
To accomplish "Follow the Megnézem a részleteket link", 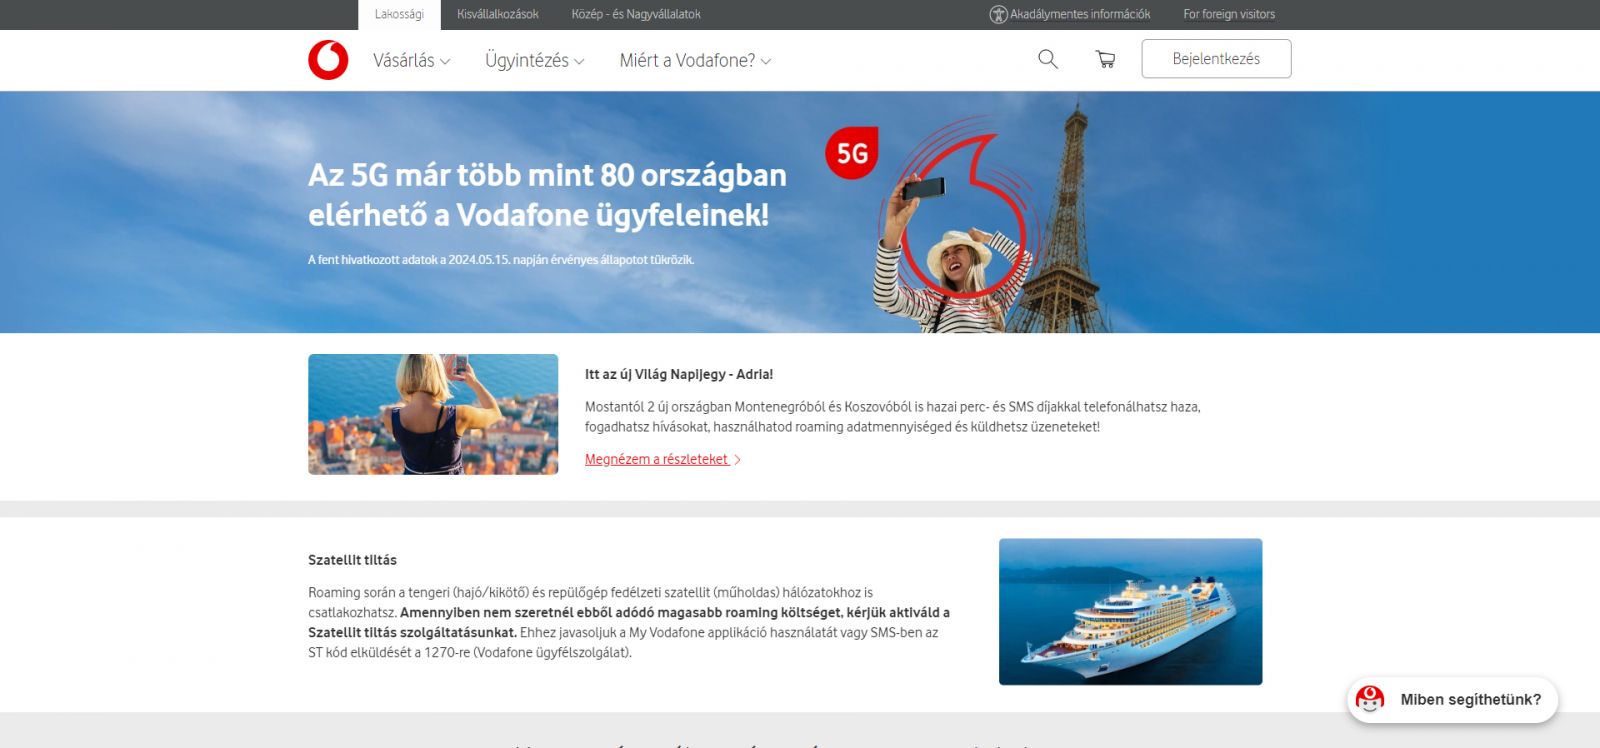I will [x=662, y=459].
